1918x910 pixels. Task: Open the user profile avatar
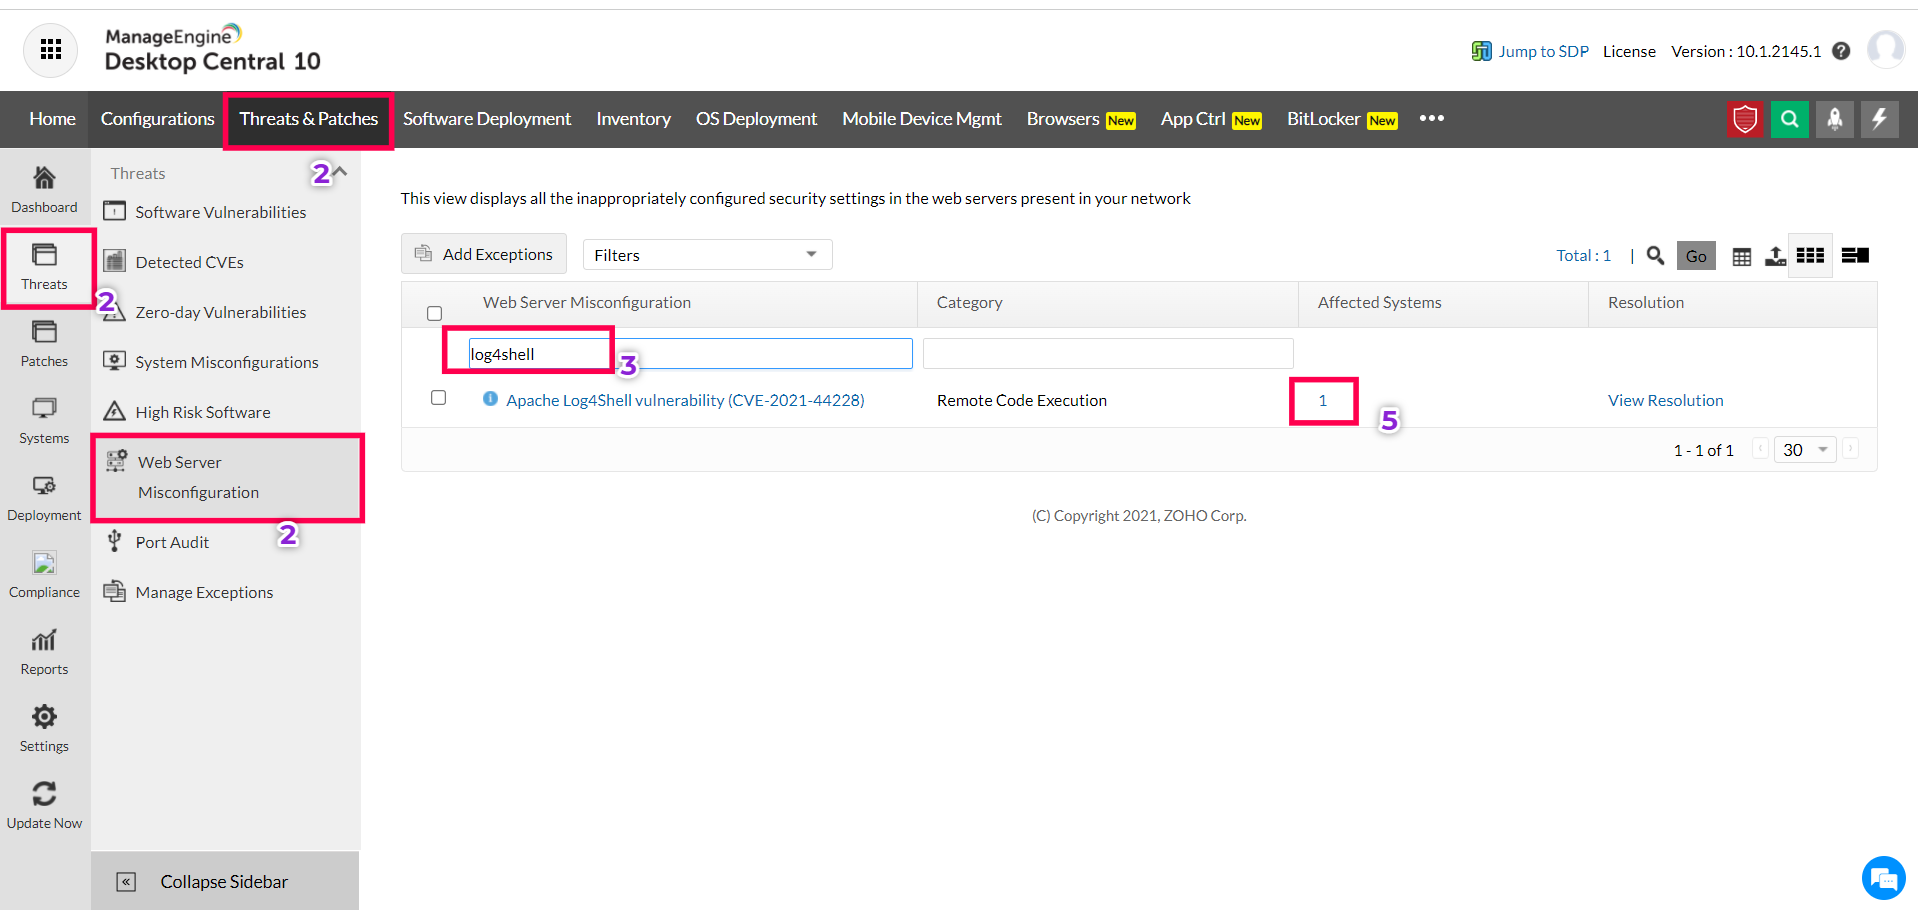1886,50
